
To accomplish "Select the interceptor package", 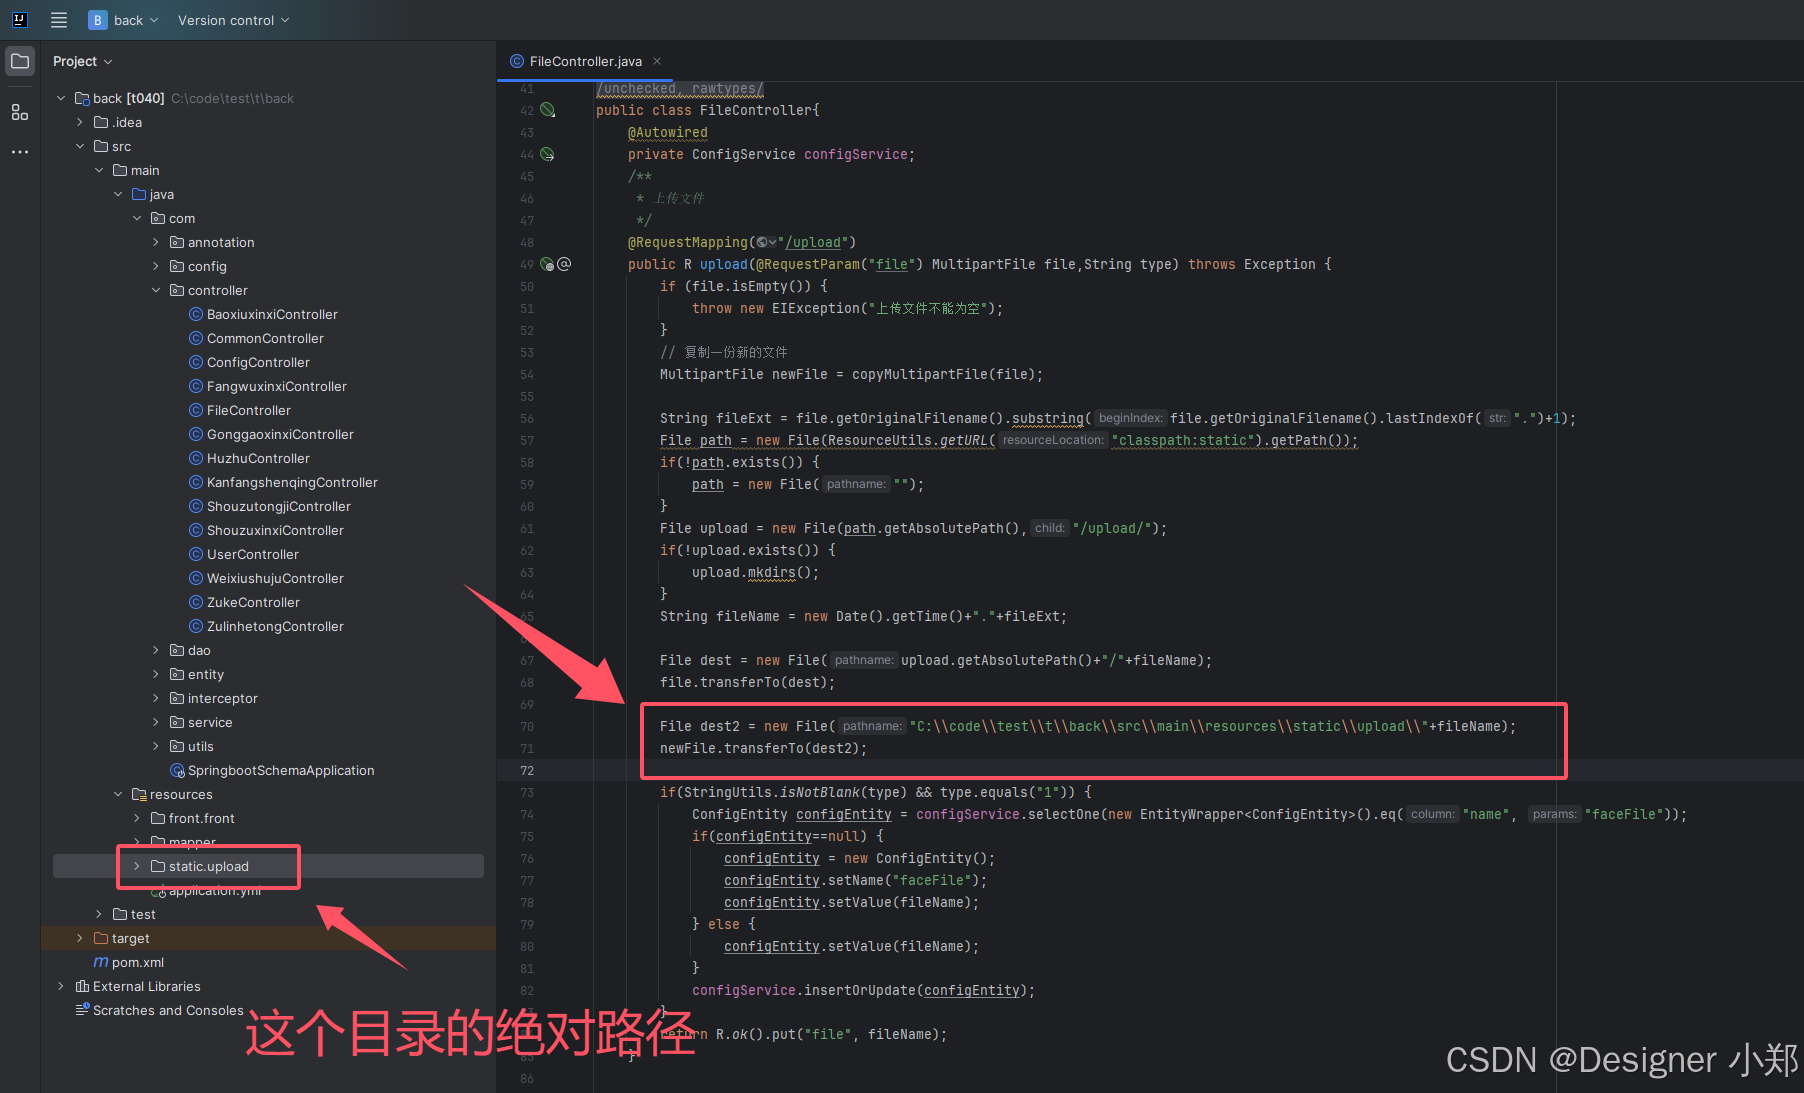I will click(x=223, y=698).
